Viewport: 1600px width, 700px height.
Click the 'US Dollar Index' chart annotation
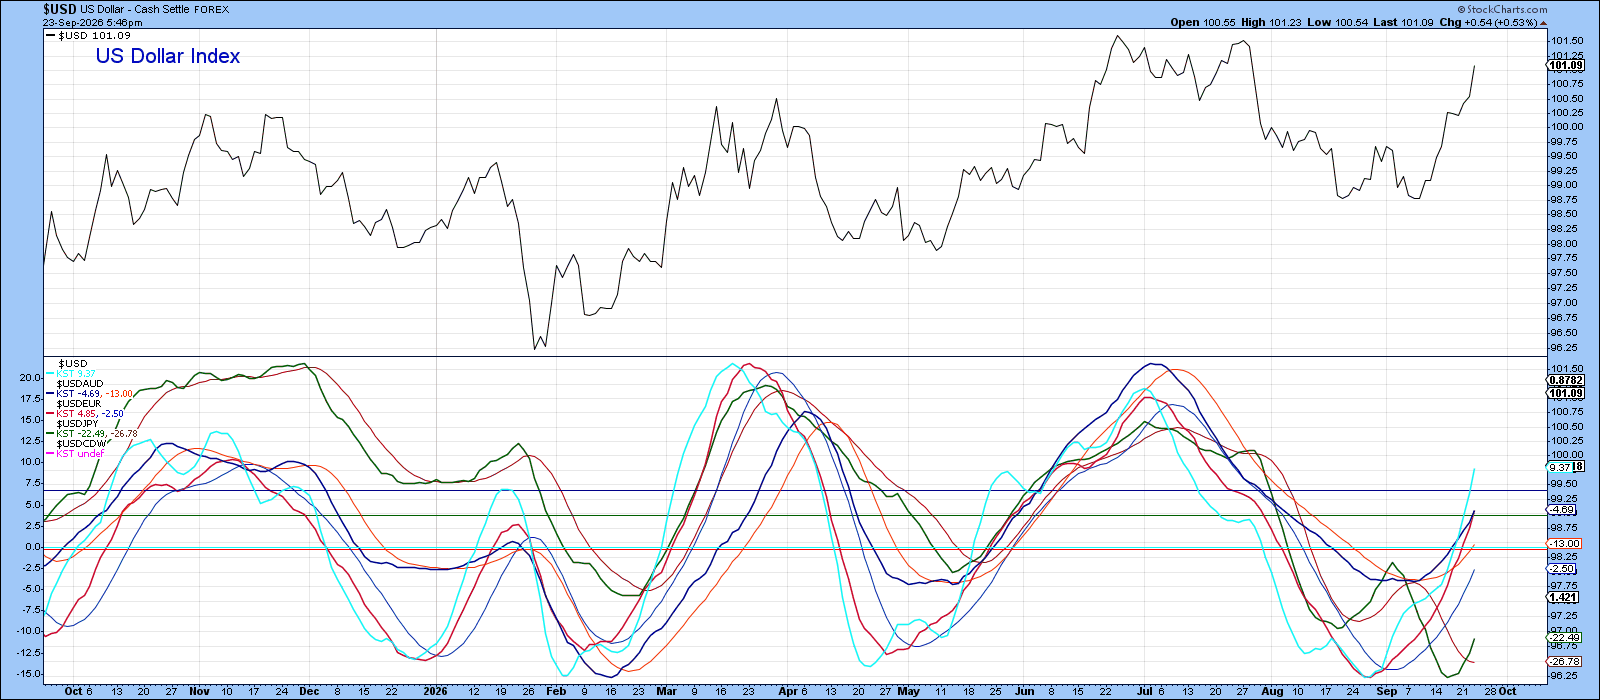tap(168, 56)
